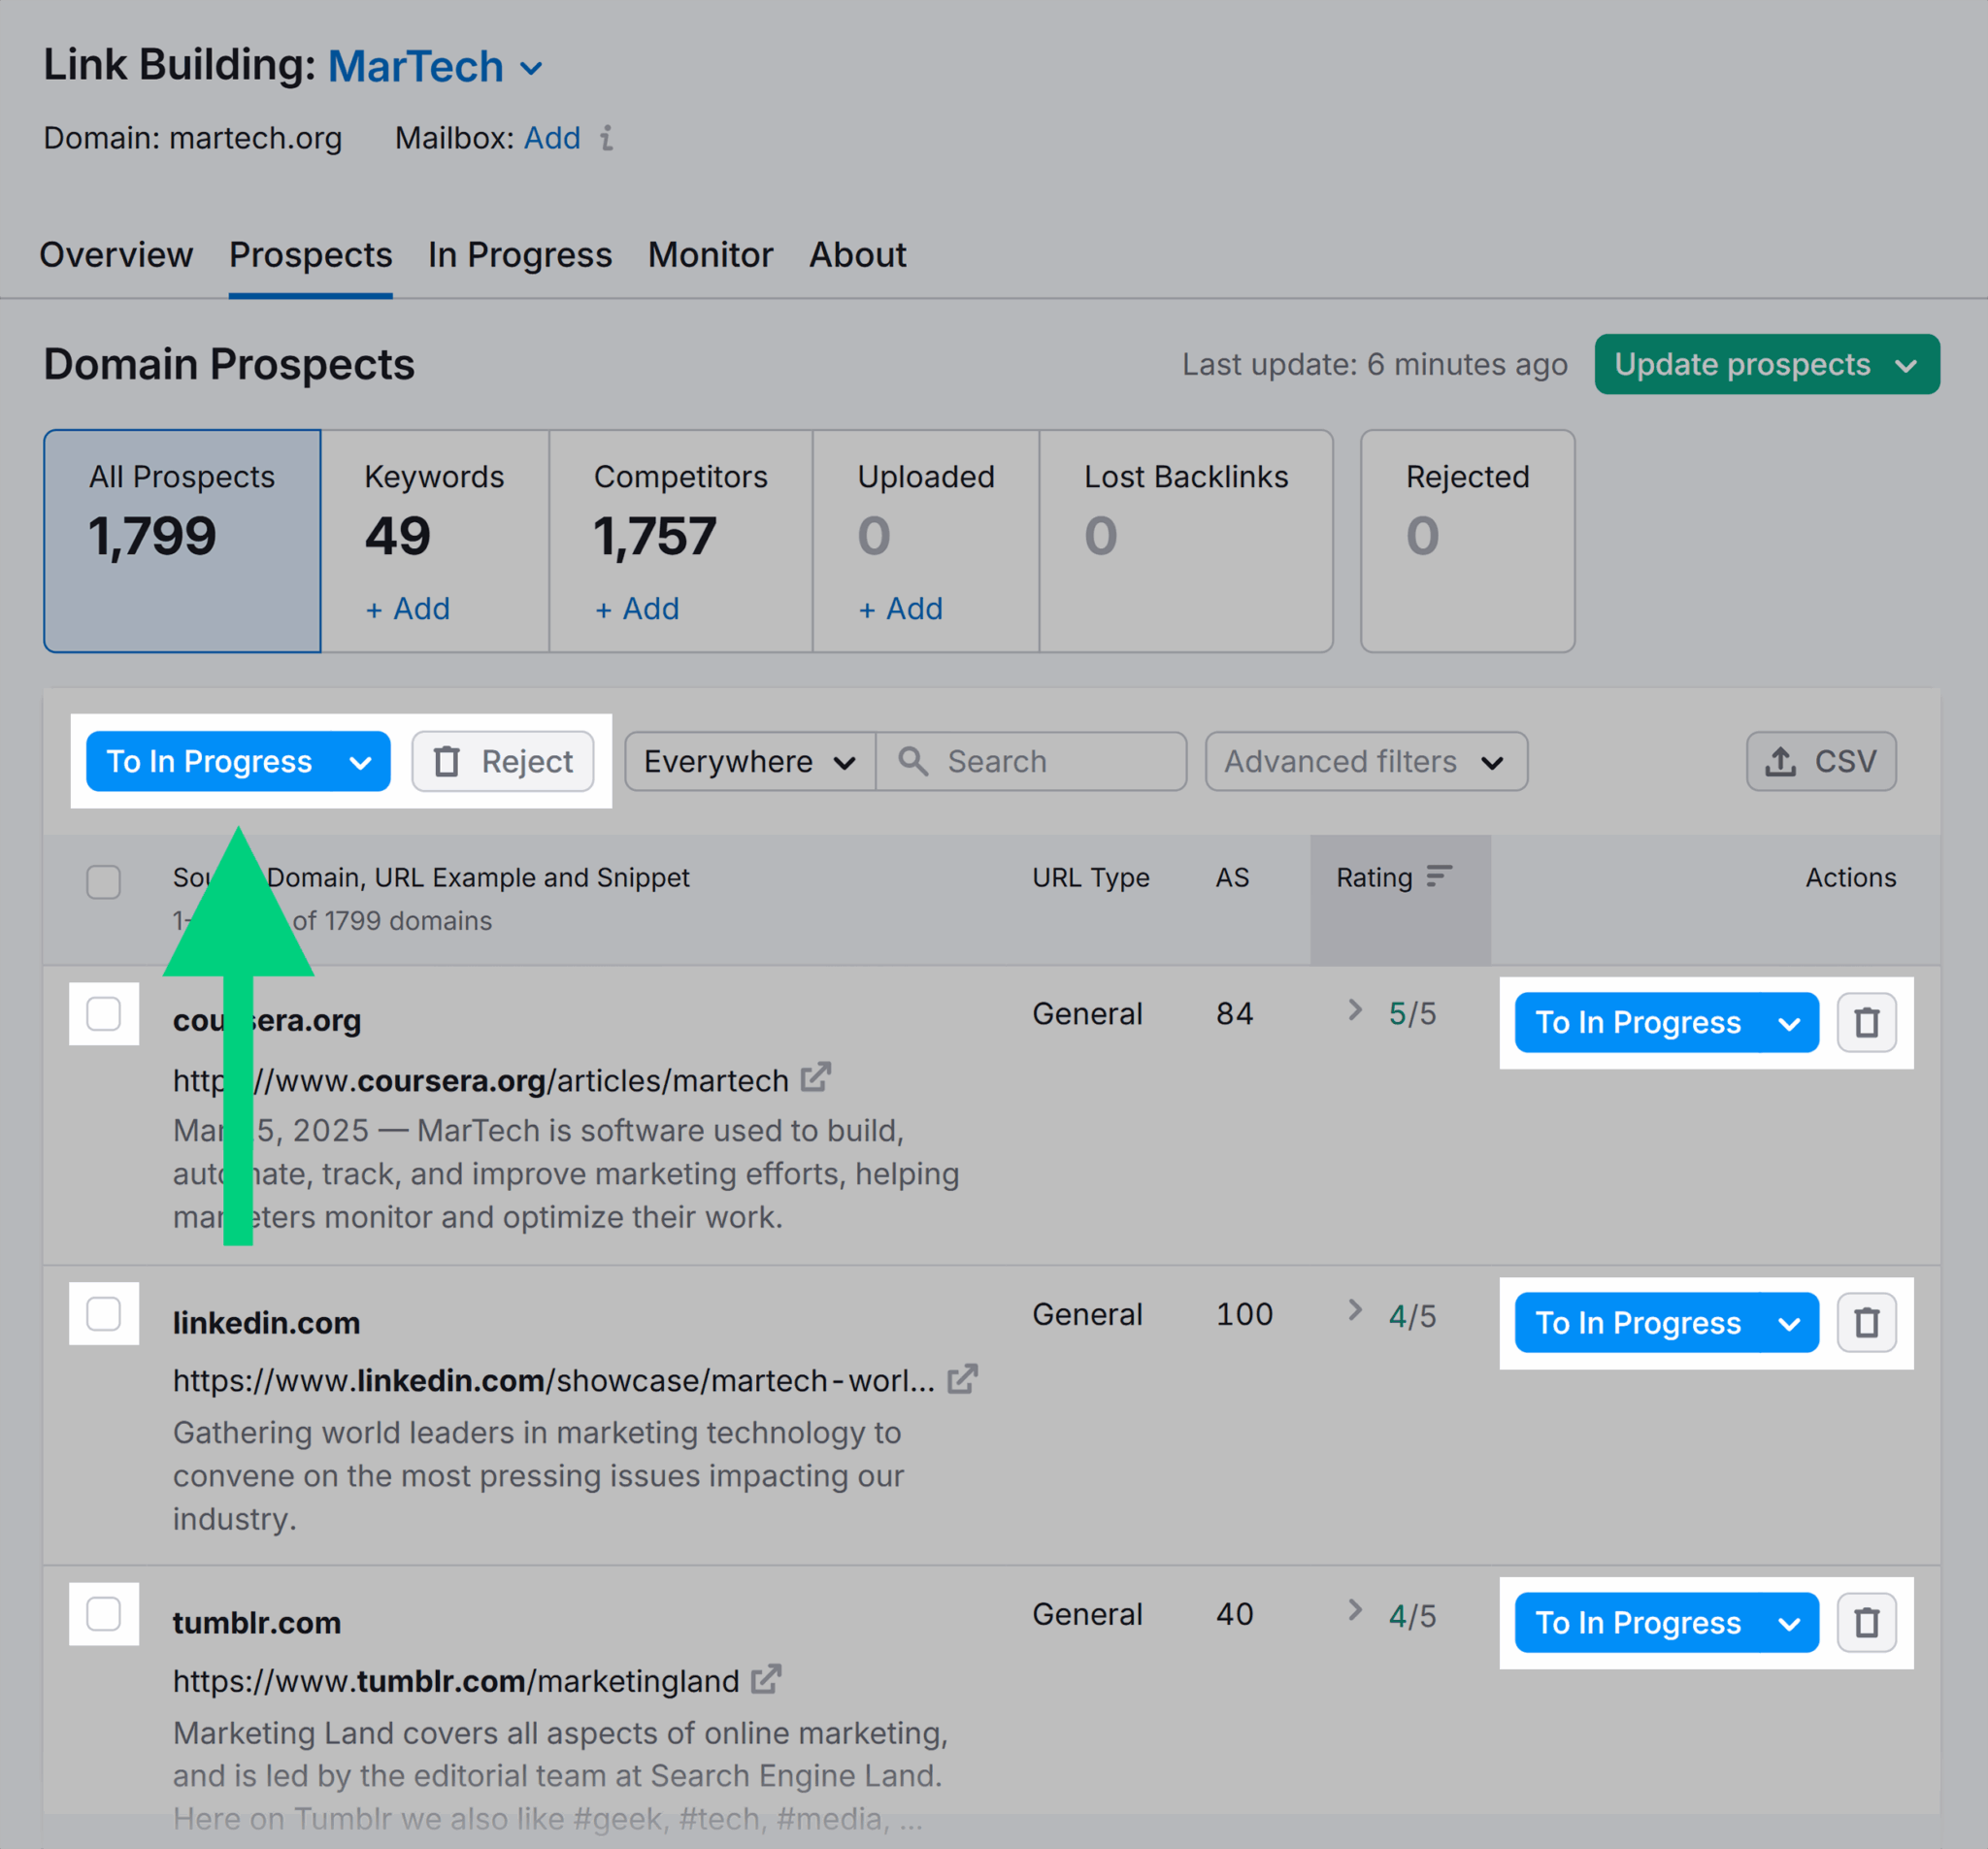This screenshot has height=1849, width=1988.
Task: Click the info icon next to Mailbox
Action: pyautogui.click(x=606, y=139)
